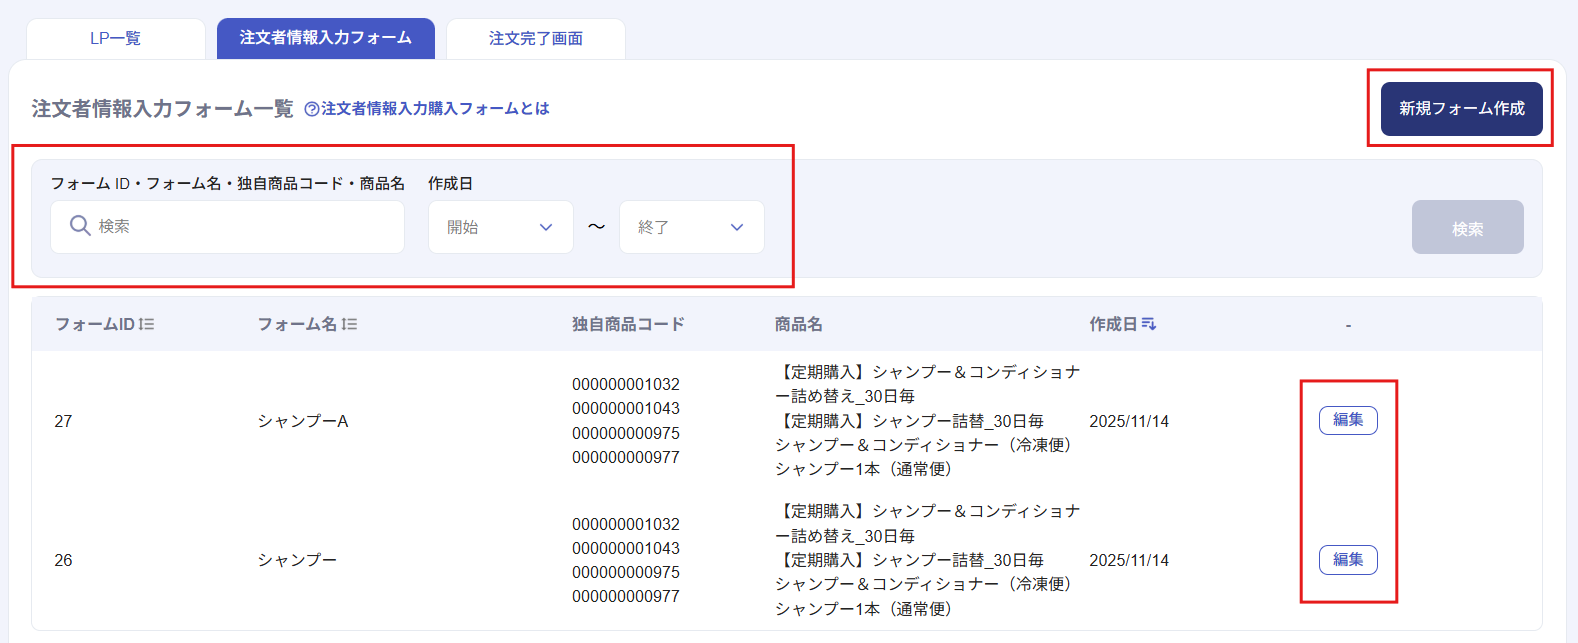This screenshot has height=643, width=1578.
Task: Edit form 27 シャンプーA
Action: pos(1348,420)
